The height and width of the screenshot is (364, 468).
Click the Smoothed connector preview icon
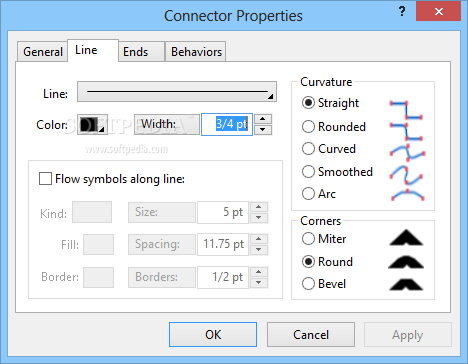pos(406,175)
